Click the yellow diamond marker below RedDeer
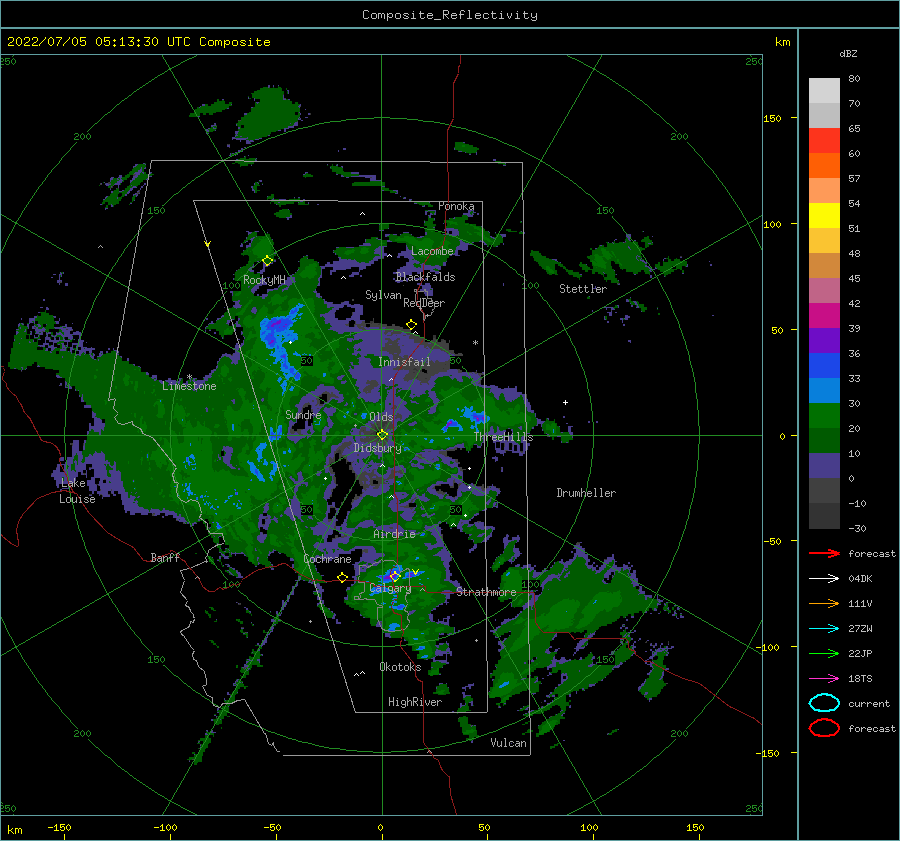900x841 pixels. click(x=411, y=325)
